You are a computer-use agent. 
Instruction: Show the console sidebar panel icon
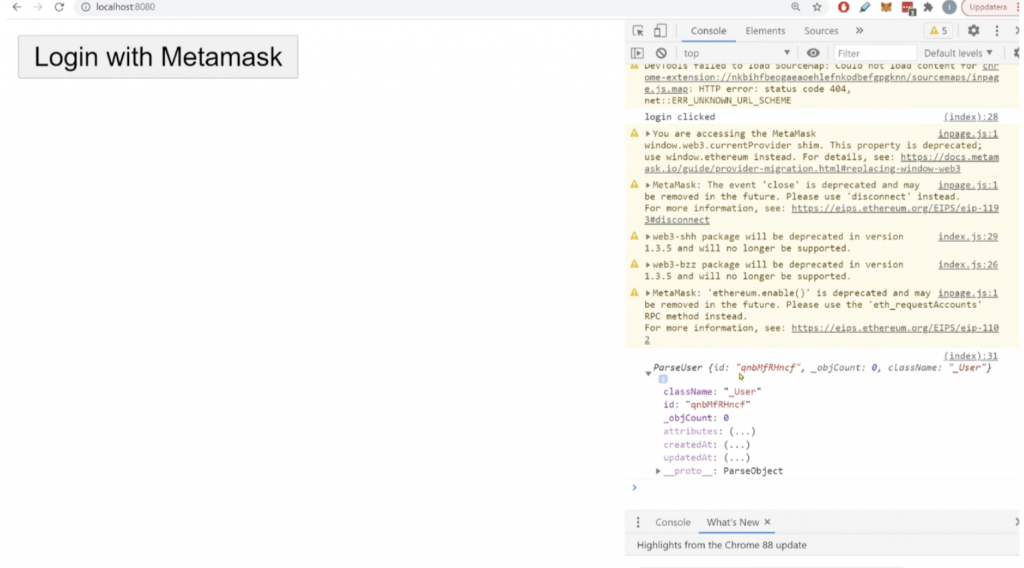pos(637,54)
